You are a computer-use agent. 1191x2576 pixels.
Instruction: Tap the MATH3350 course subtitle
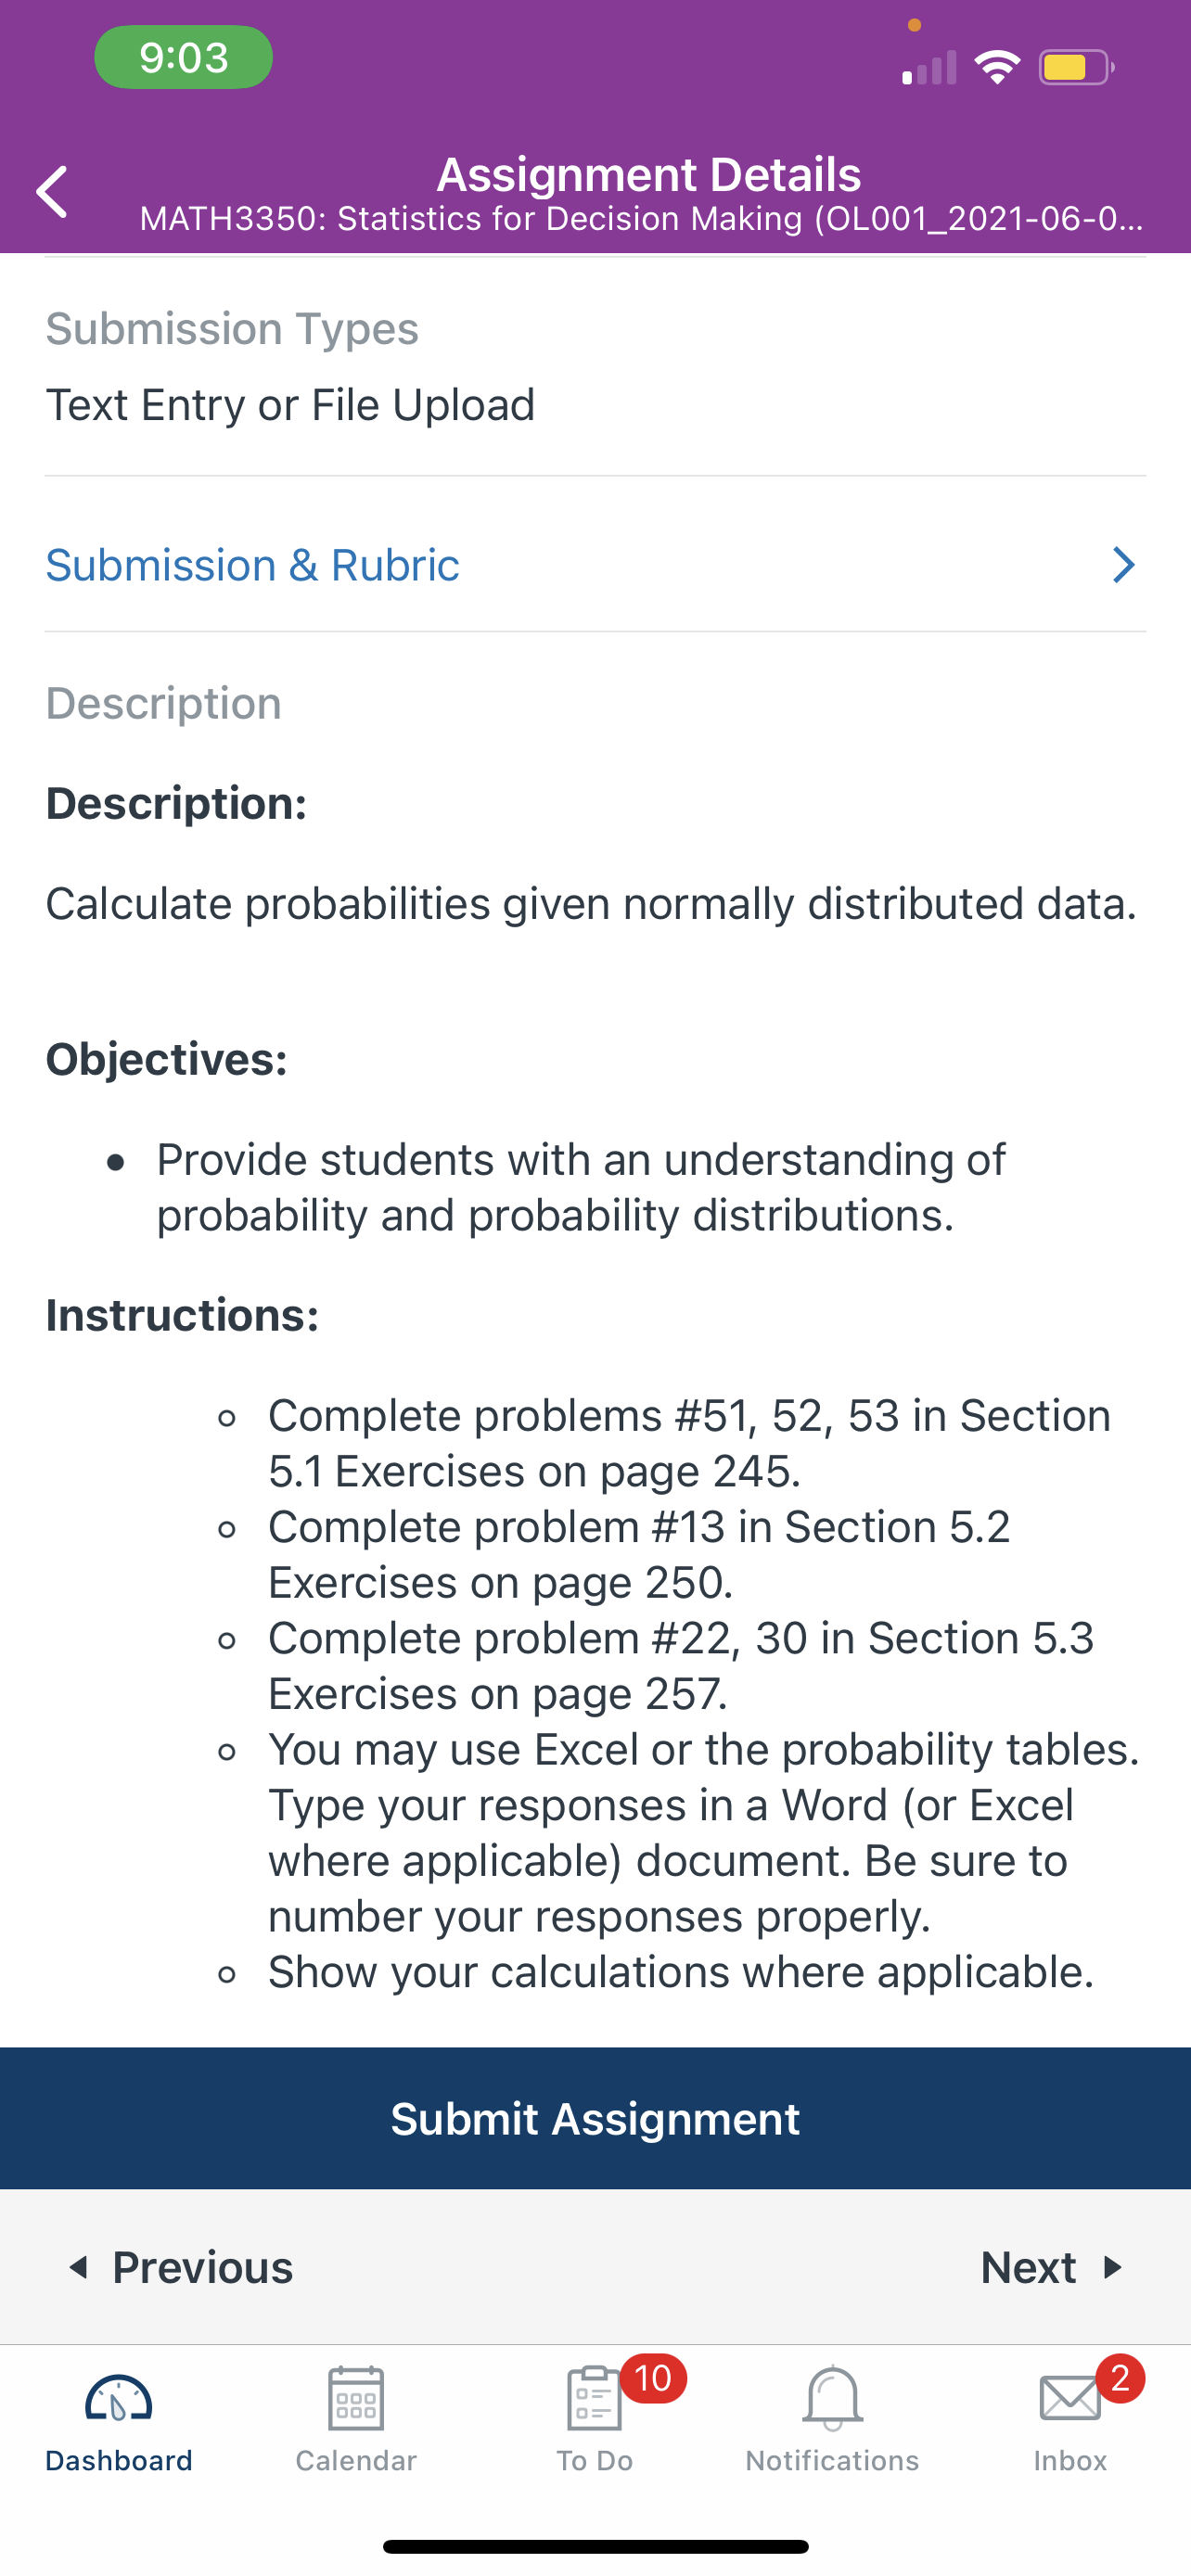pyautogui.click(x=641, y=219)
